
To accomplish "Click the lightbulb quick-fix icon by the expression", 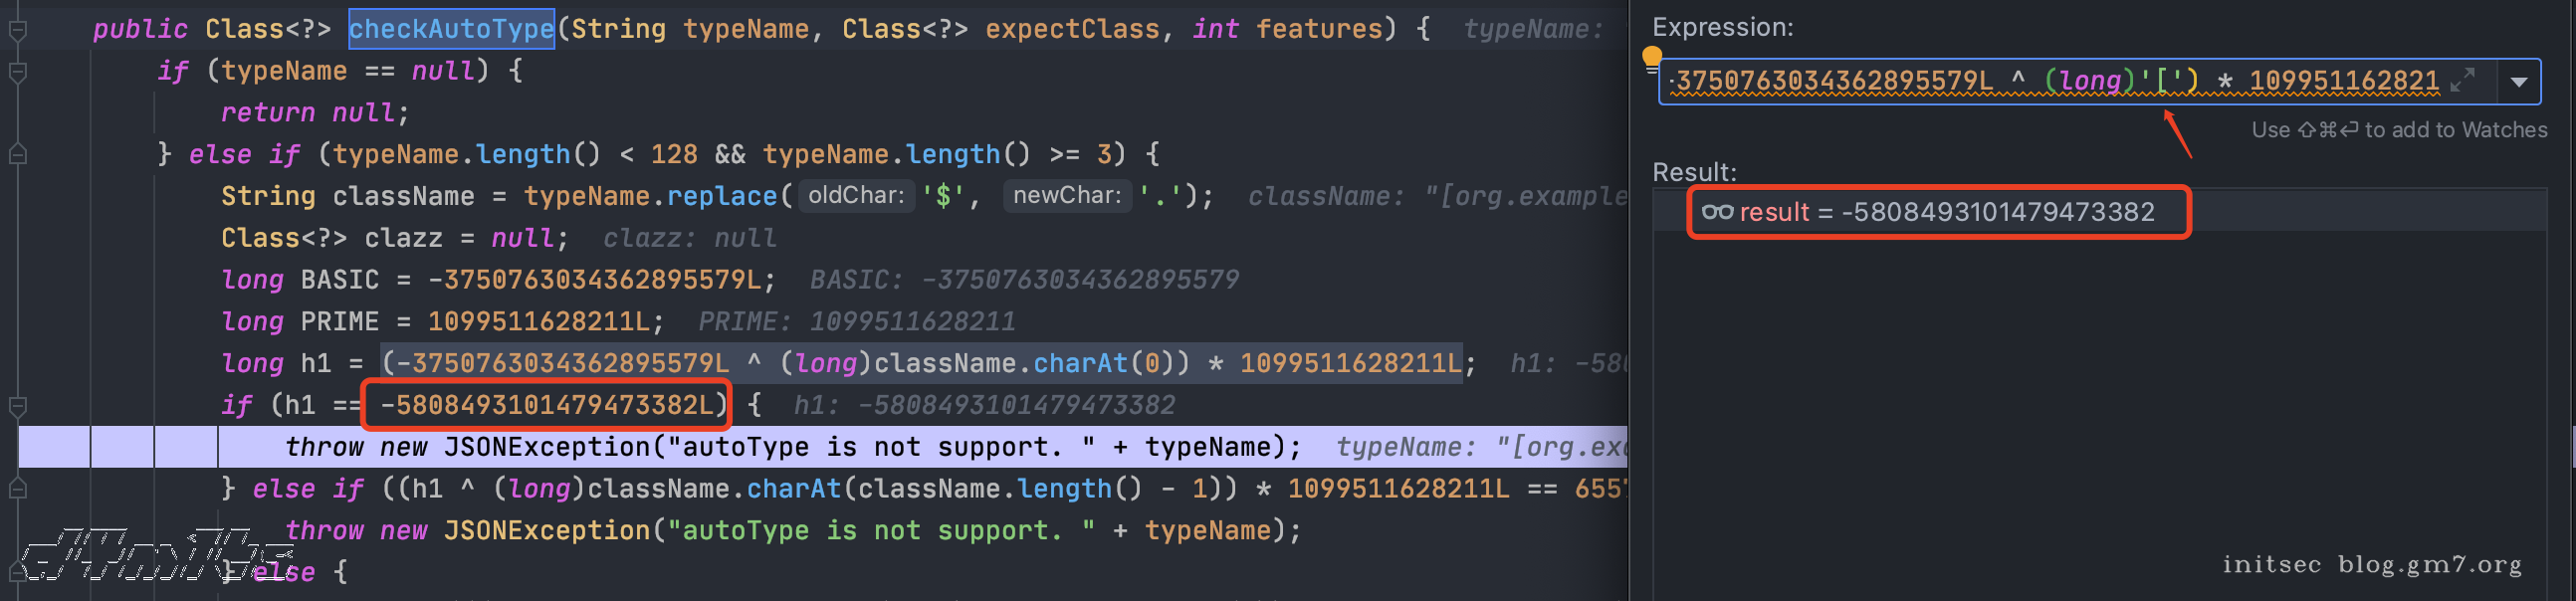I will (x=1652, y=58).
